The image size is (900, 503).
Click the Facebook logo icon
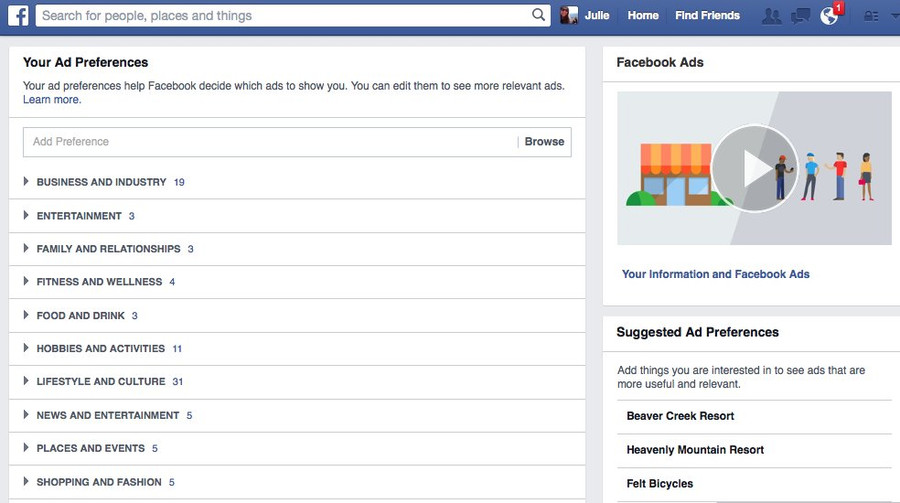point(18,15)
